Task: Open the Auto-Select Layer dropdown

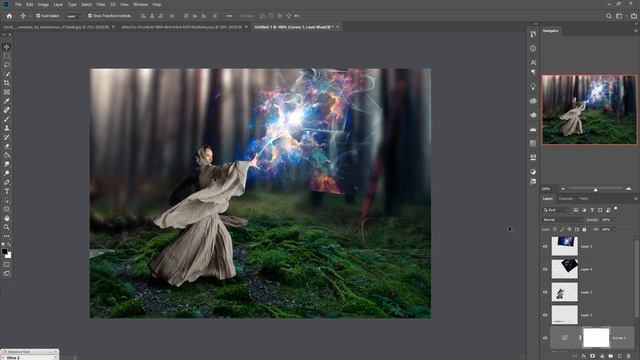Action: click(x=73, y=16)
